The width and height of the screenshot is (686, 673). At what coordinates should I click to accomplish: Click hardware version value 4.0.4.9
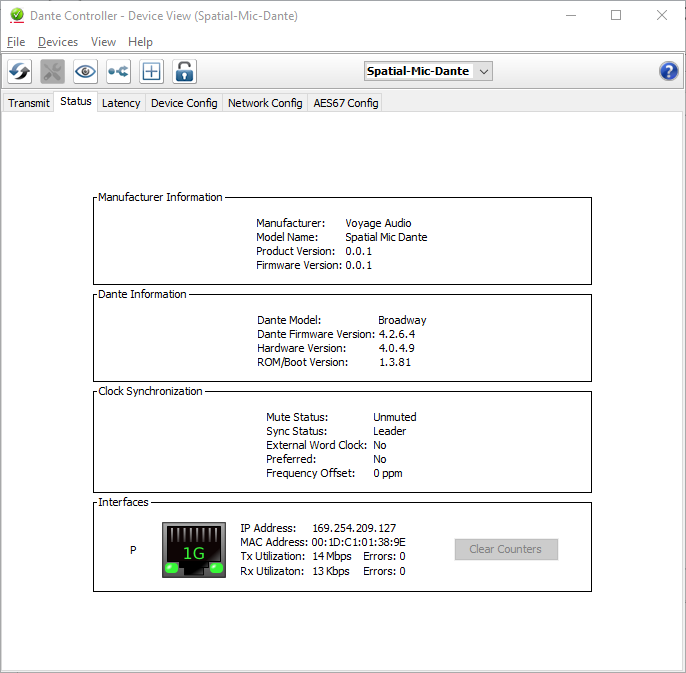[396, 348]
